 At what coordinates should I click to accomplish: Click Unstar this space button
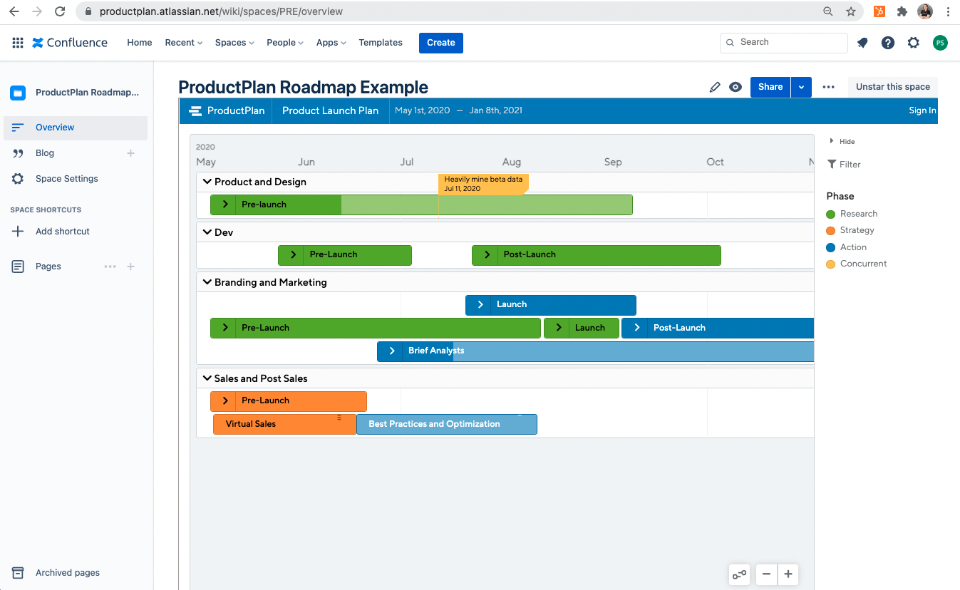pyautogui.click(x=893, y=87)
